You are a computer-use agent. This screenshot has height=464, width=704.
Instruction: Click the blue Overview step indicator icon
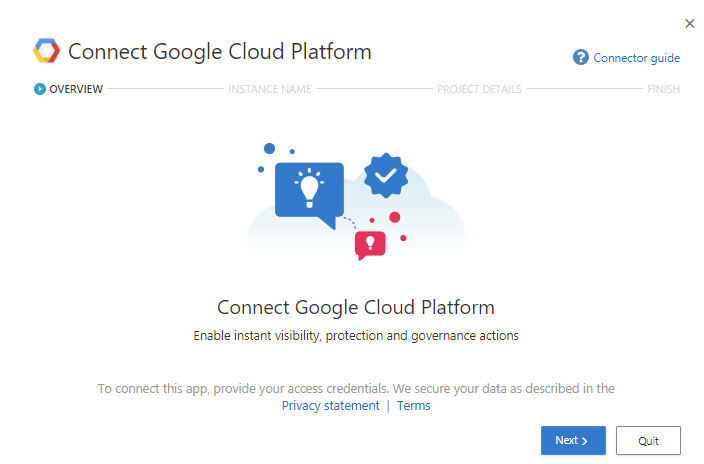[40, 89]
